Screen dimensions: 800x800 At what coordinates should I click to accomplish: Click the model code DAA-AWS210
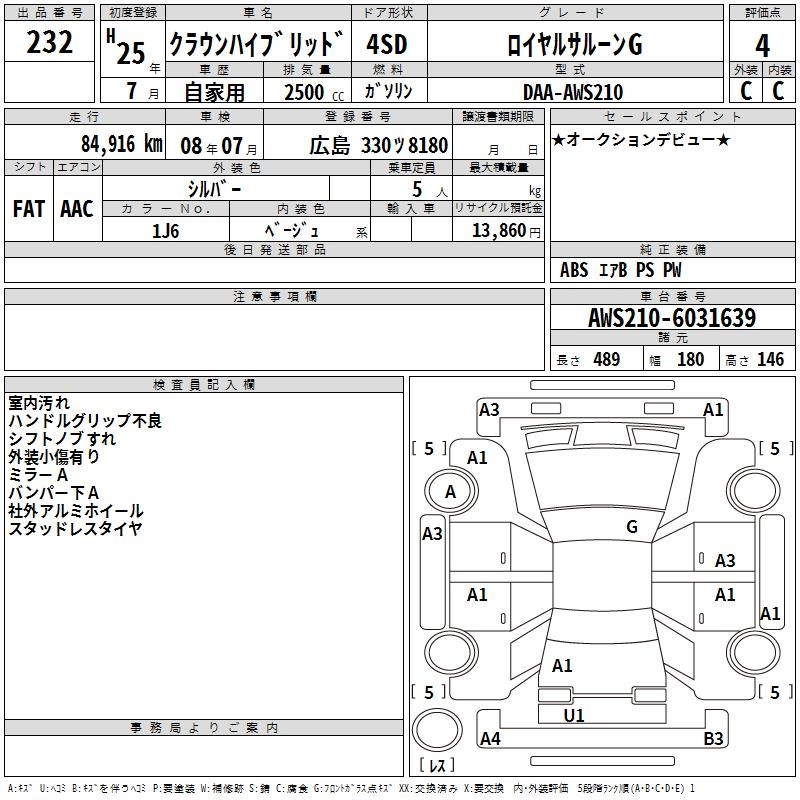click(573, 92)
